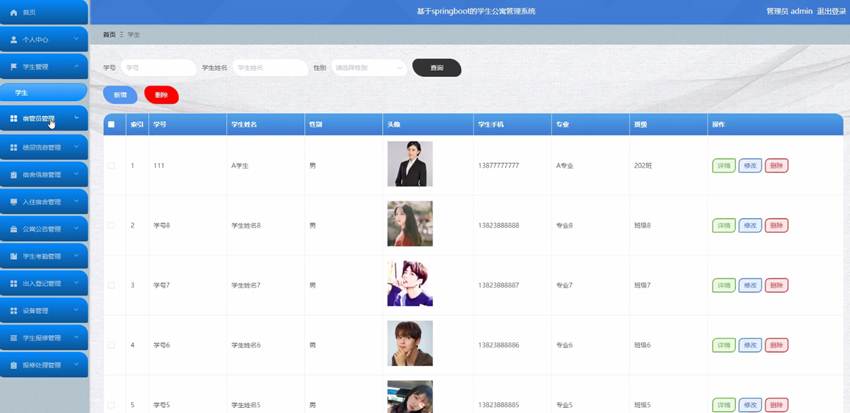
Task: Open the 性别 gender dropdown
Action: pos(369,68)
